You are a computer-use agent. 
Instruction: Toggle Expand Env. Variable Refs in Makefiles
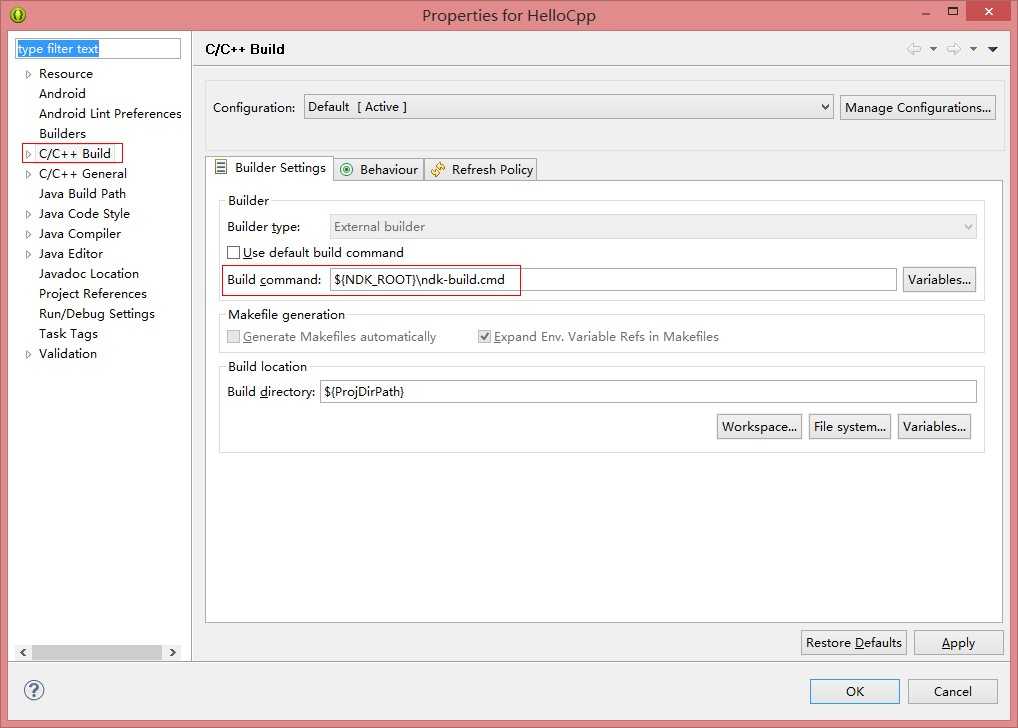point(484,336)
